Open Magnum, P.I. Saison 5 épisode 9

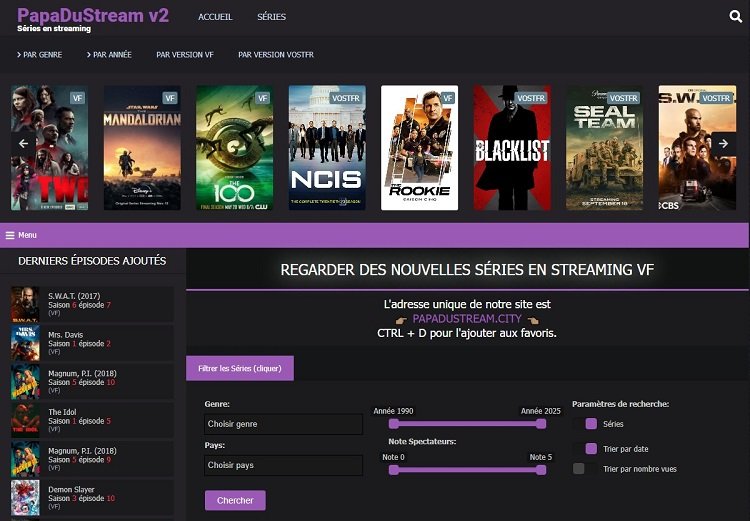coord(92,460)
